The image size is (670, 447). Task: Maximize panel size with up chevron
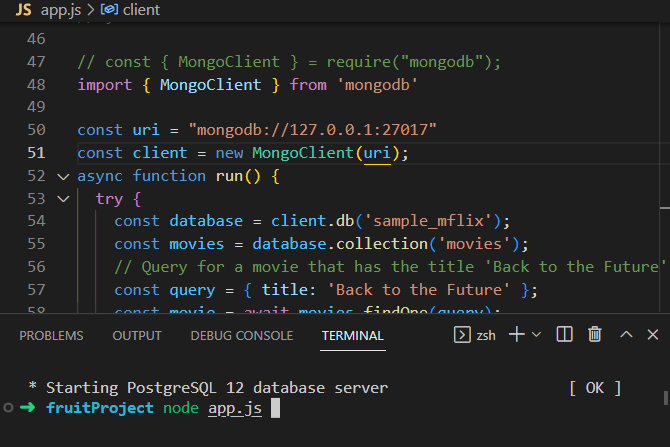(x=626, y=335)
